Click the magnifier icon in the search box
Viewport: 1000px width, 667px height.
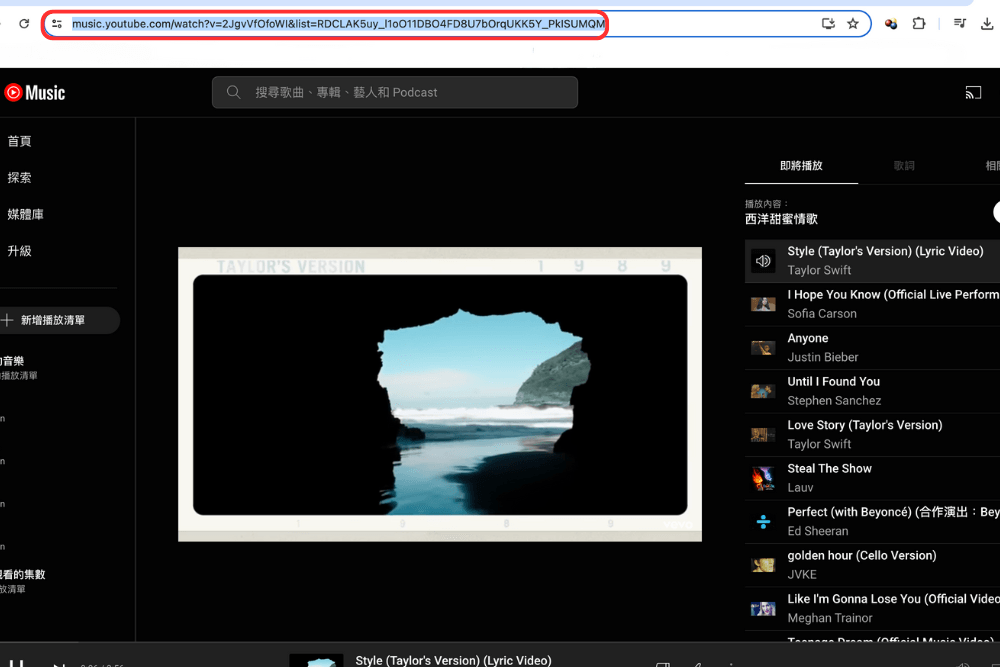click(233, 92)
